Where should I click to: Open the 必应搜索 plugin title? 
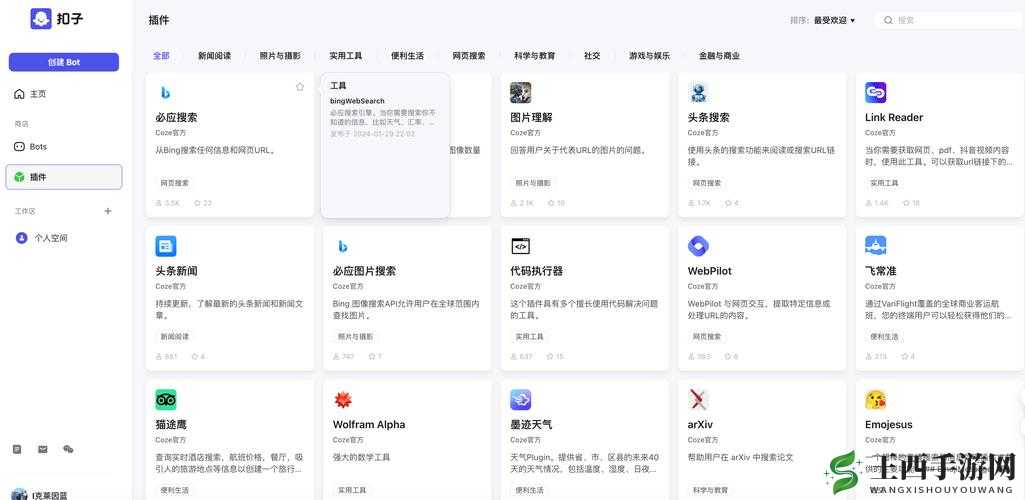(x=176, y=118)
